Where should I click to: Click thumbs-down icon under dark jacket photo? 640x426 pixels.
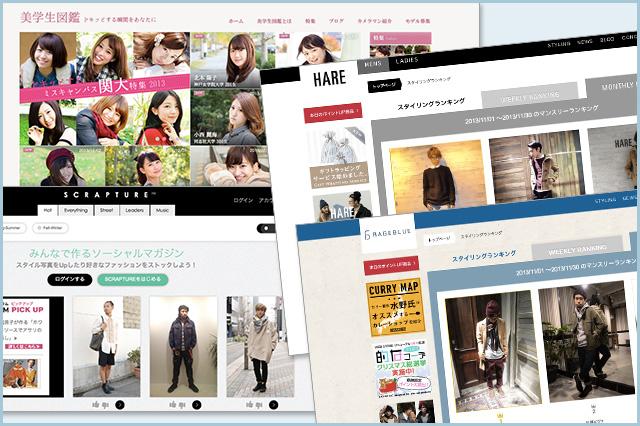[182, 405]
